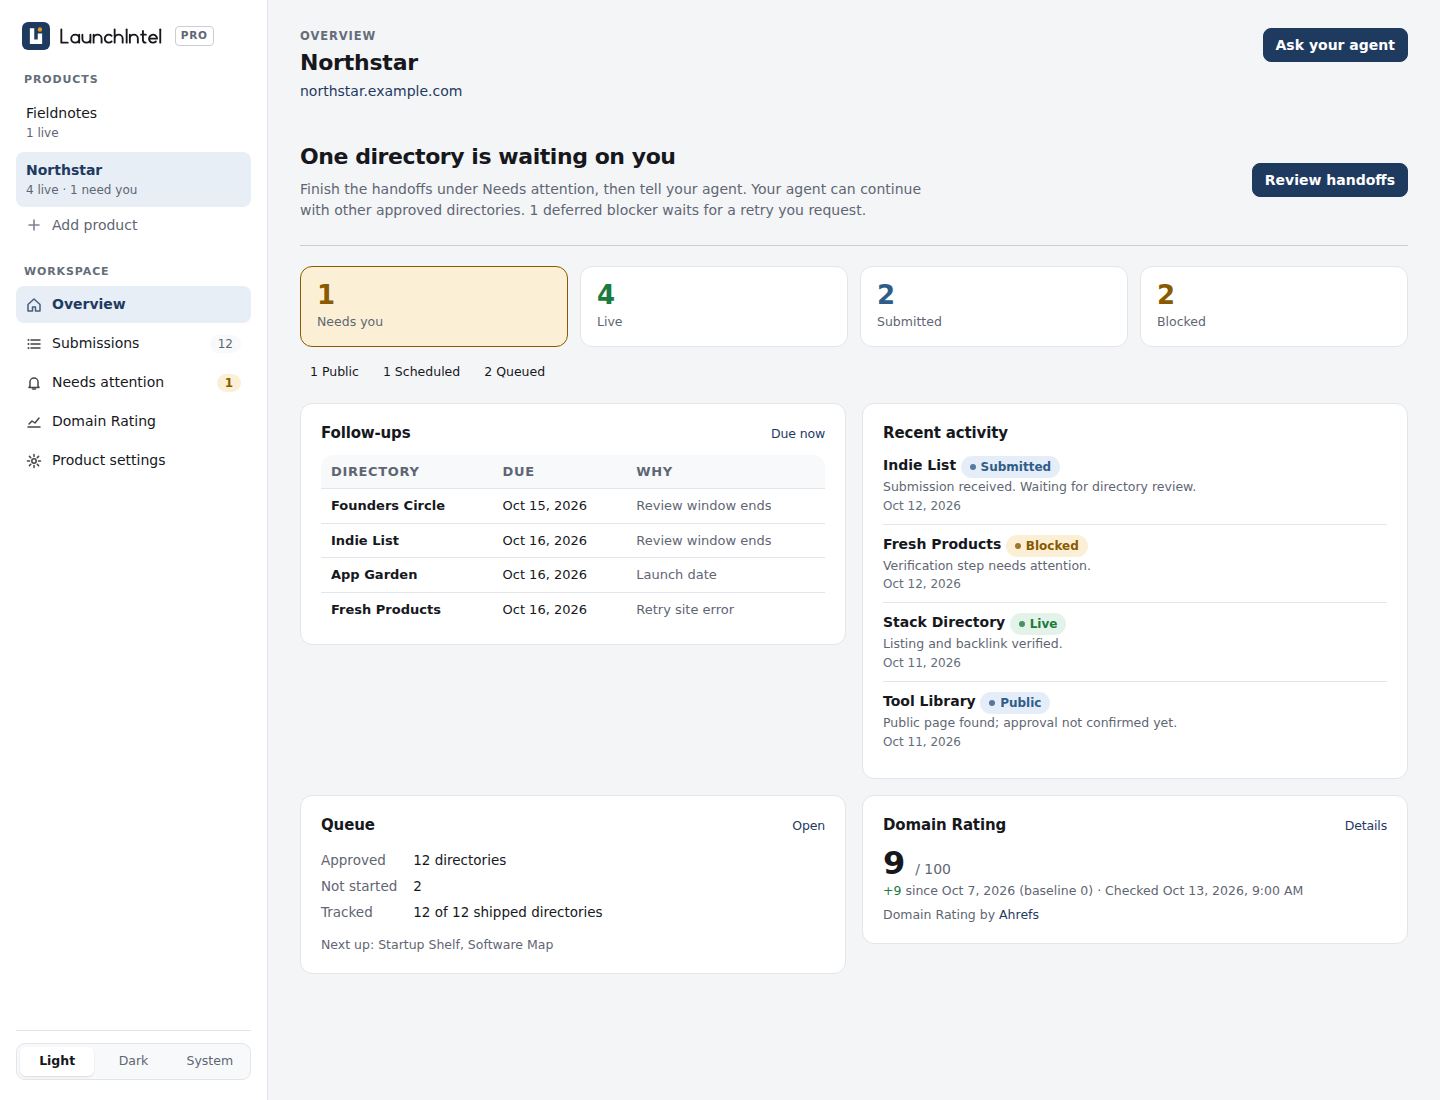Click the Blocked badge beside Fresh Products
The height and width of the screenshot is (1100, 1440).
click(x=1047, y=546)
